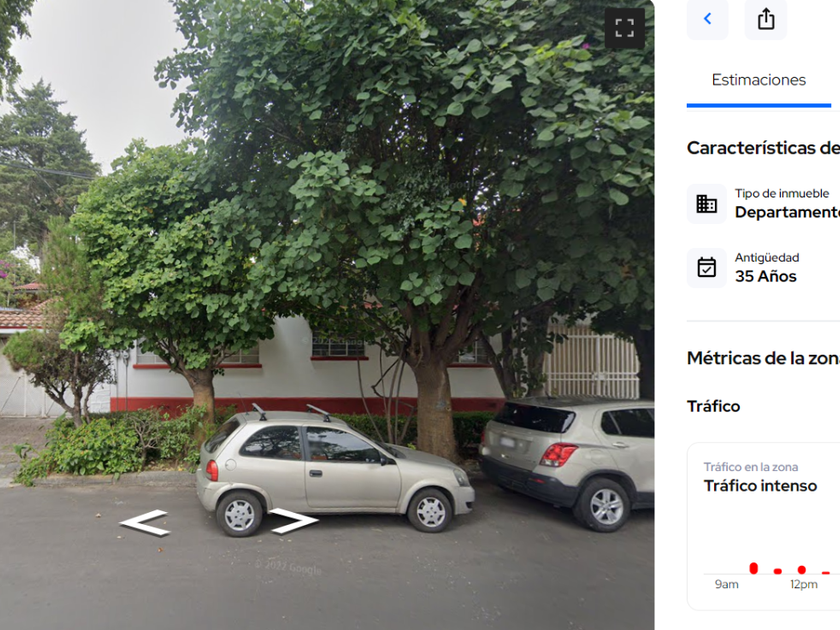This screenshot has width=840, height=630.
Task: Click the Google copyright watermark on road
Action: click(289, 567)
